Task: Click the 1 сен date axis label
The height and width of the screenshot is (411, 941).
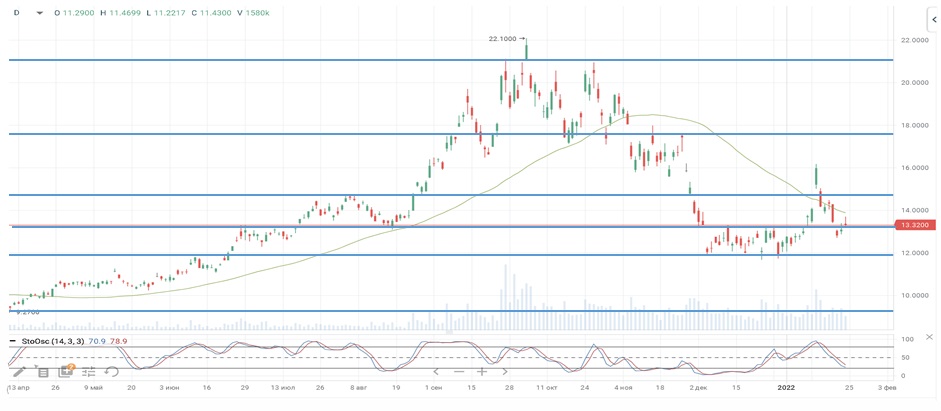Action: point(433,388)
